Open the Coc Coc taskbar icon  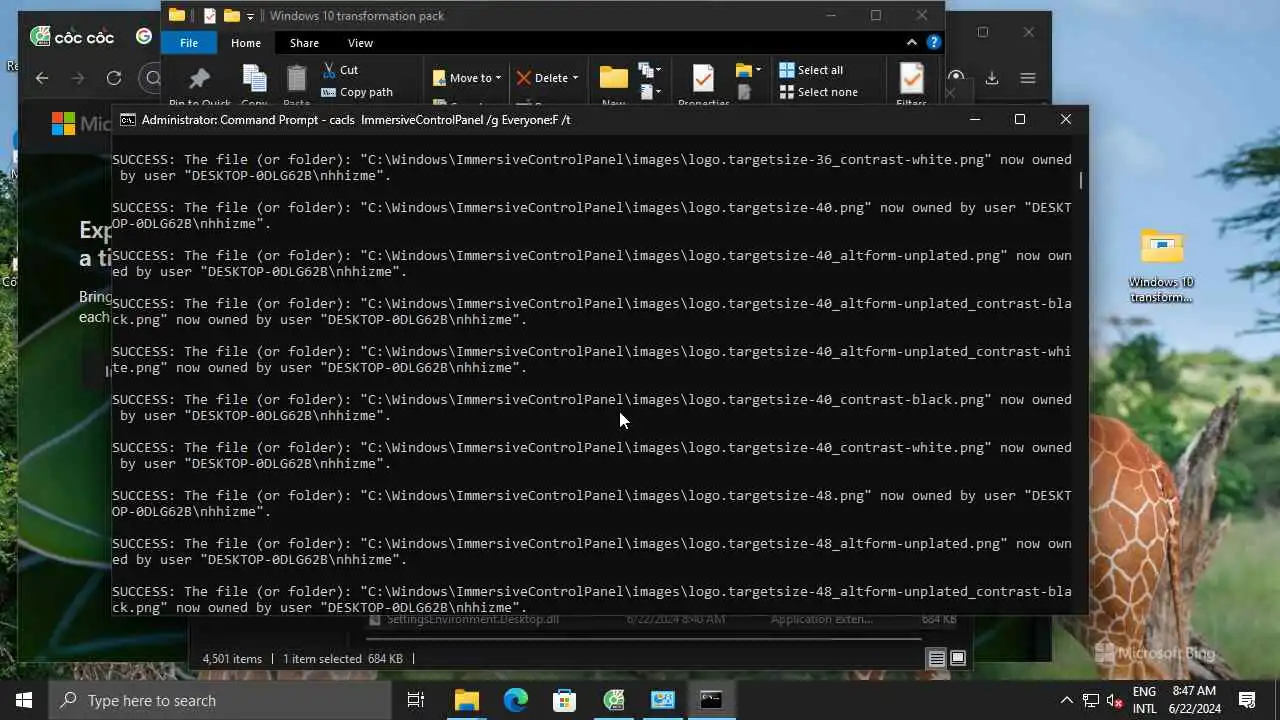pyautogui.click(x=614, y=700)
